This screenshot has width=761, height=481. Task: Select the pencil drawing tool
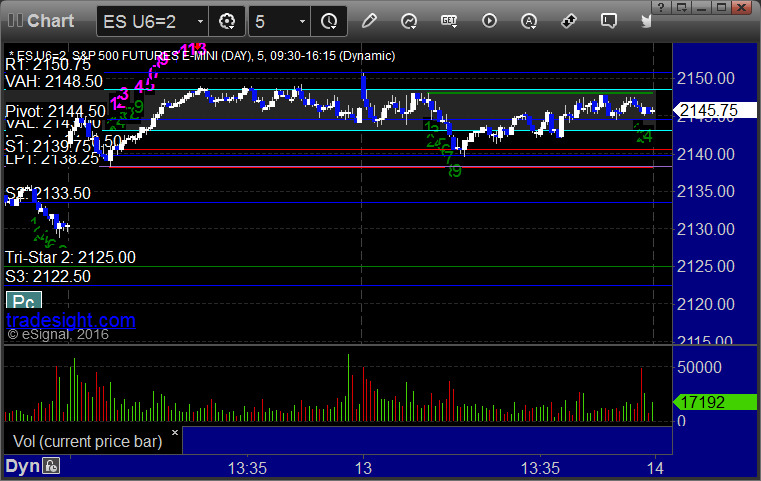pos(369,21)
